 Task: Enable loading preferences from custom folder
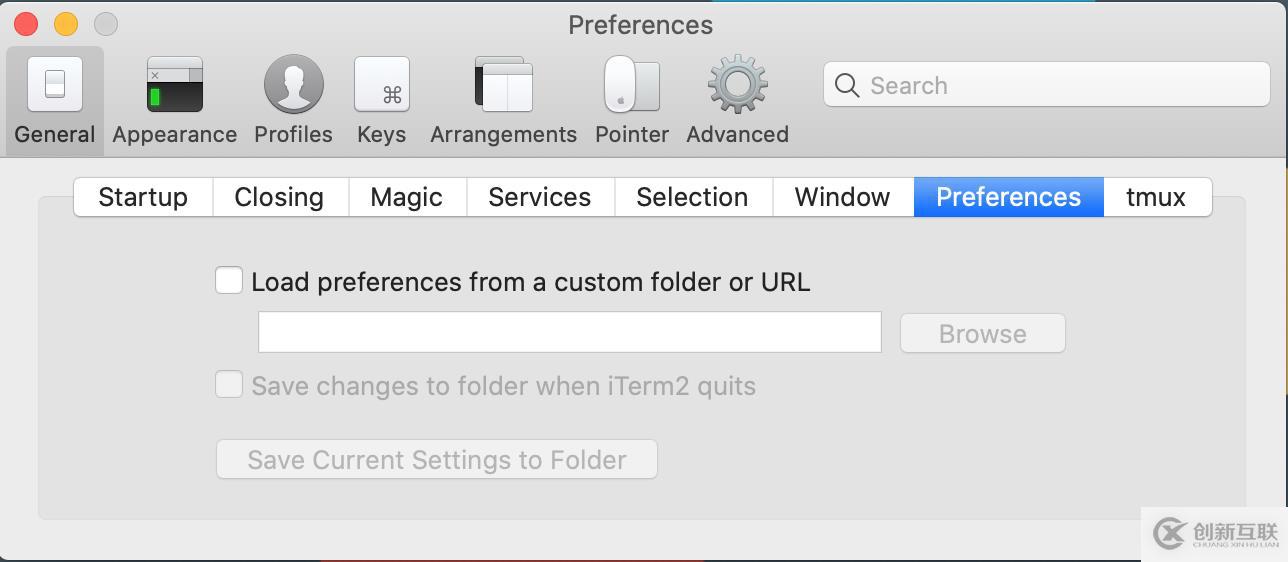tap(229, 281)
